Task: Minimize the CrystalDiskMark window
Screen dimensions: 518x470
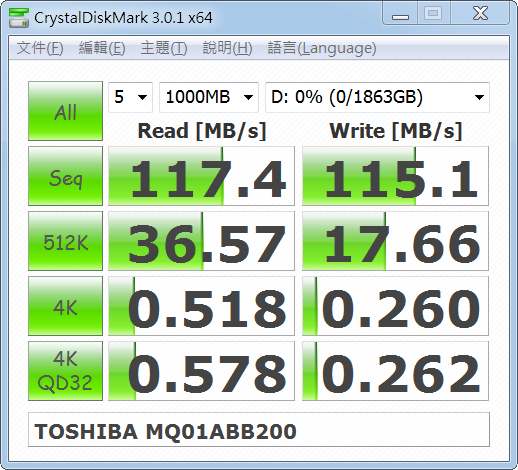Action: click(x=400, y=14)
